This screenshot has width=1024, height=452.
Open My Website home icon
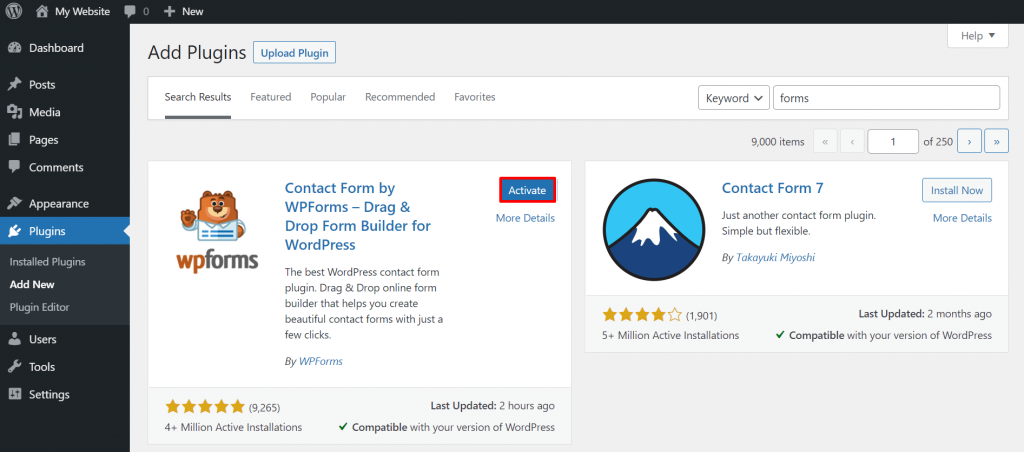tap(42, 11)
